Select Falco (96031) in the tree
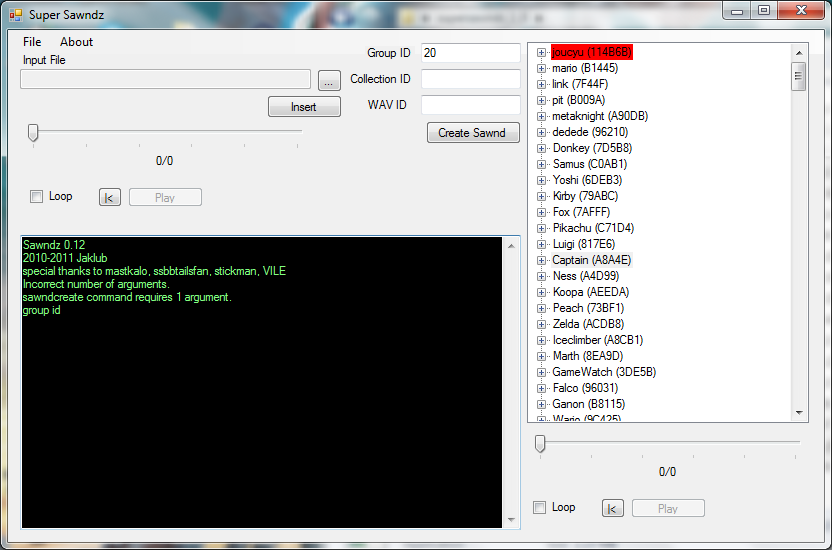The width and height of the screenshot is (832, 550). pyautogui.click(x=585, y=388)
